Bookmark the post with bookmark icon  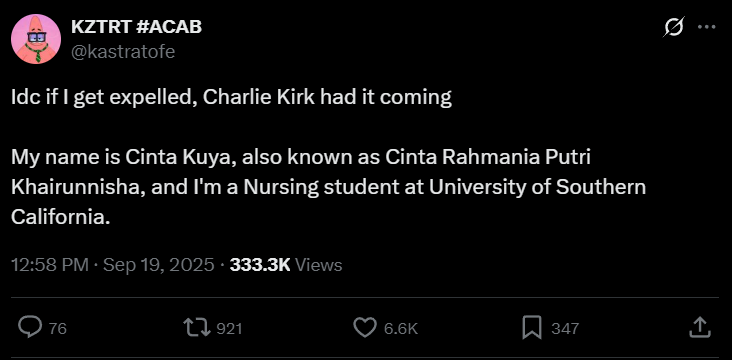pyautogui.click(x=532, y=327)
